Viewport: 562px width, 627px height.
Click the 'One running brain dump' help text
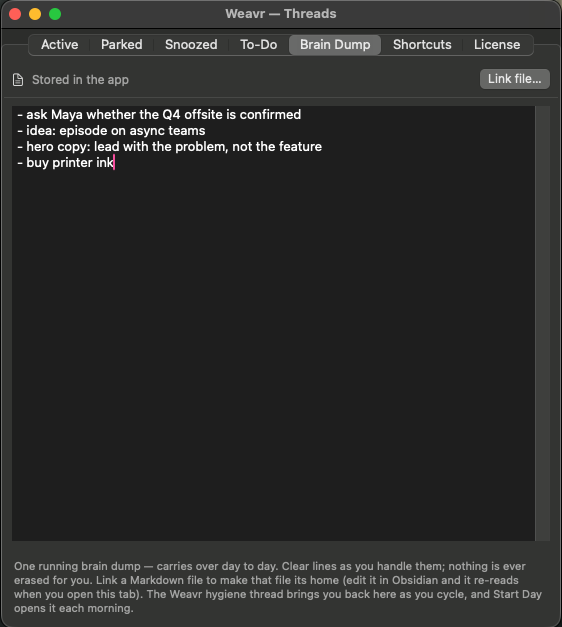(278, 587)
